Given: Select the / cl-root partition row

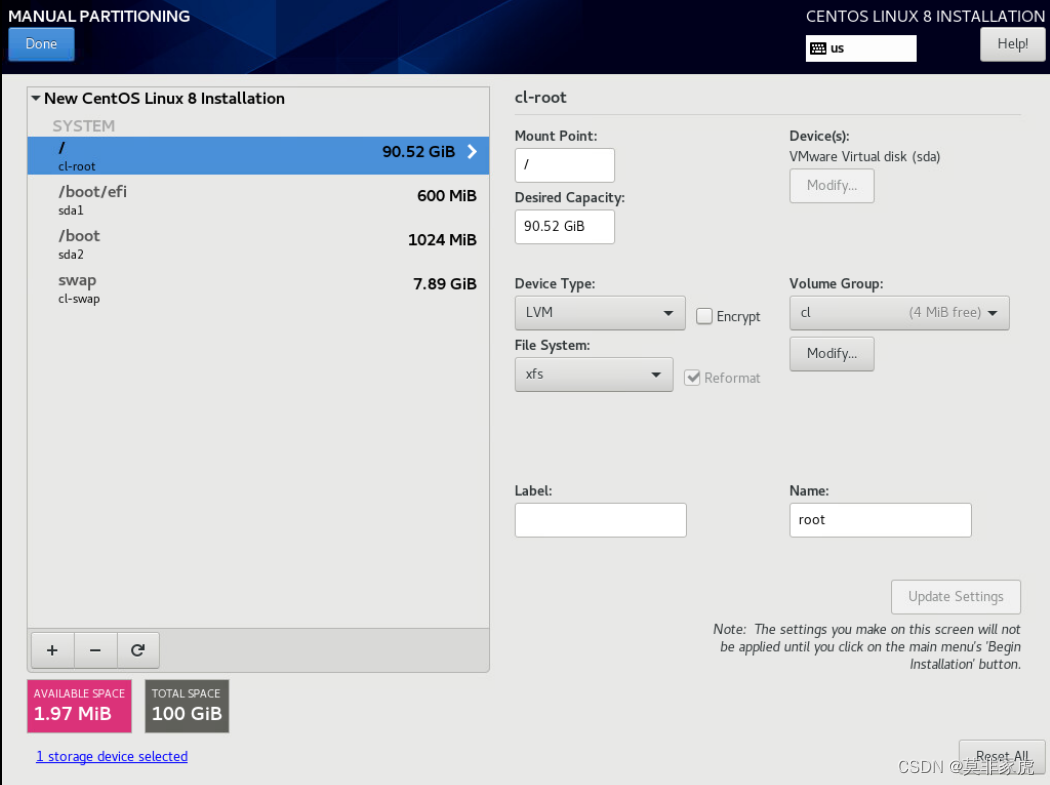Looking at the screenshot, I should click(x=258, y=155).
